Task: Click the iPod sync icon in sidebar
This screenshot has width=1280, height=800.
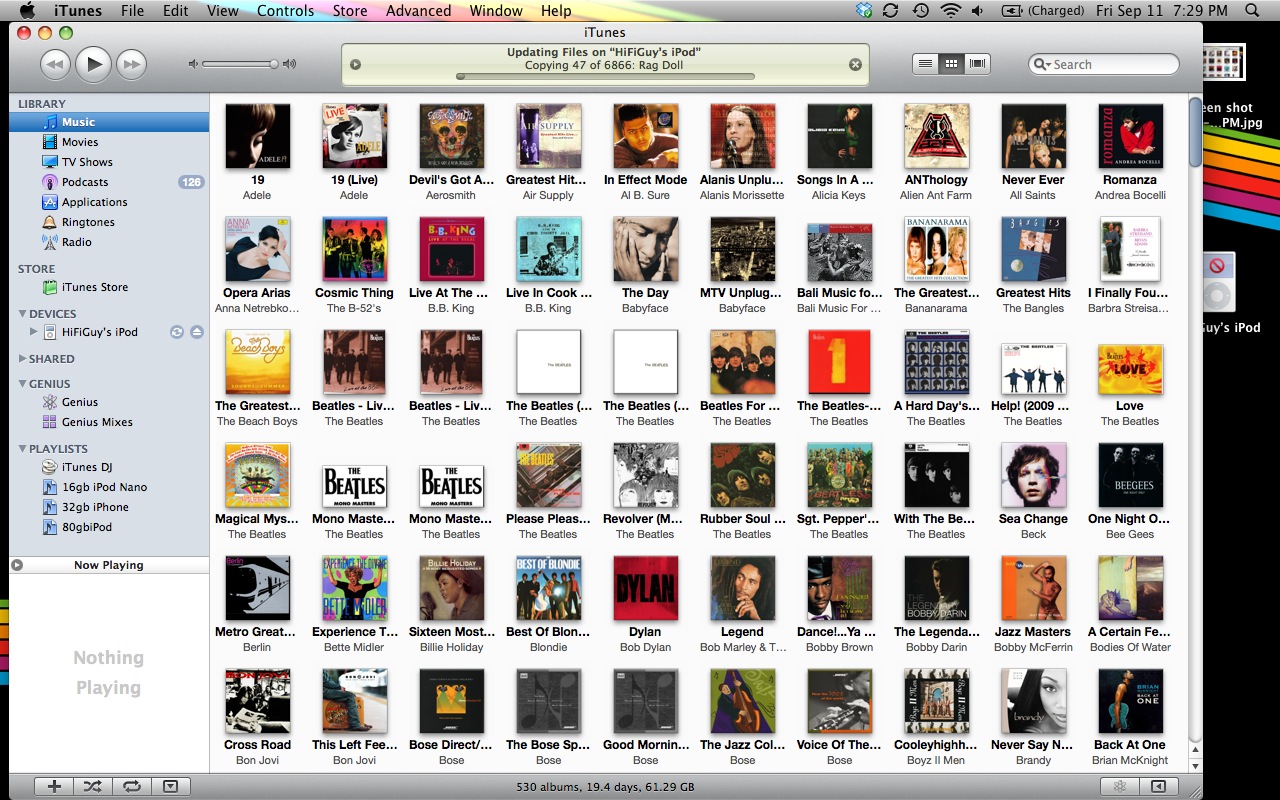Action: 177,332
